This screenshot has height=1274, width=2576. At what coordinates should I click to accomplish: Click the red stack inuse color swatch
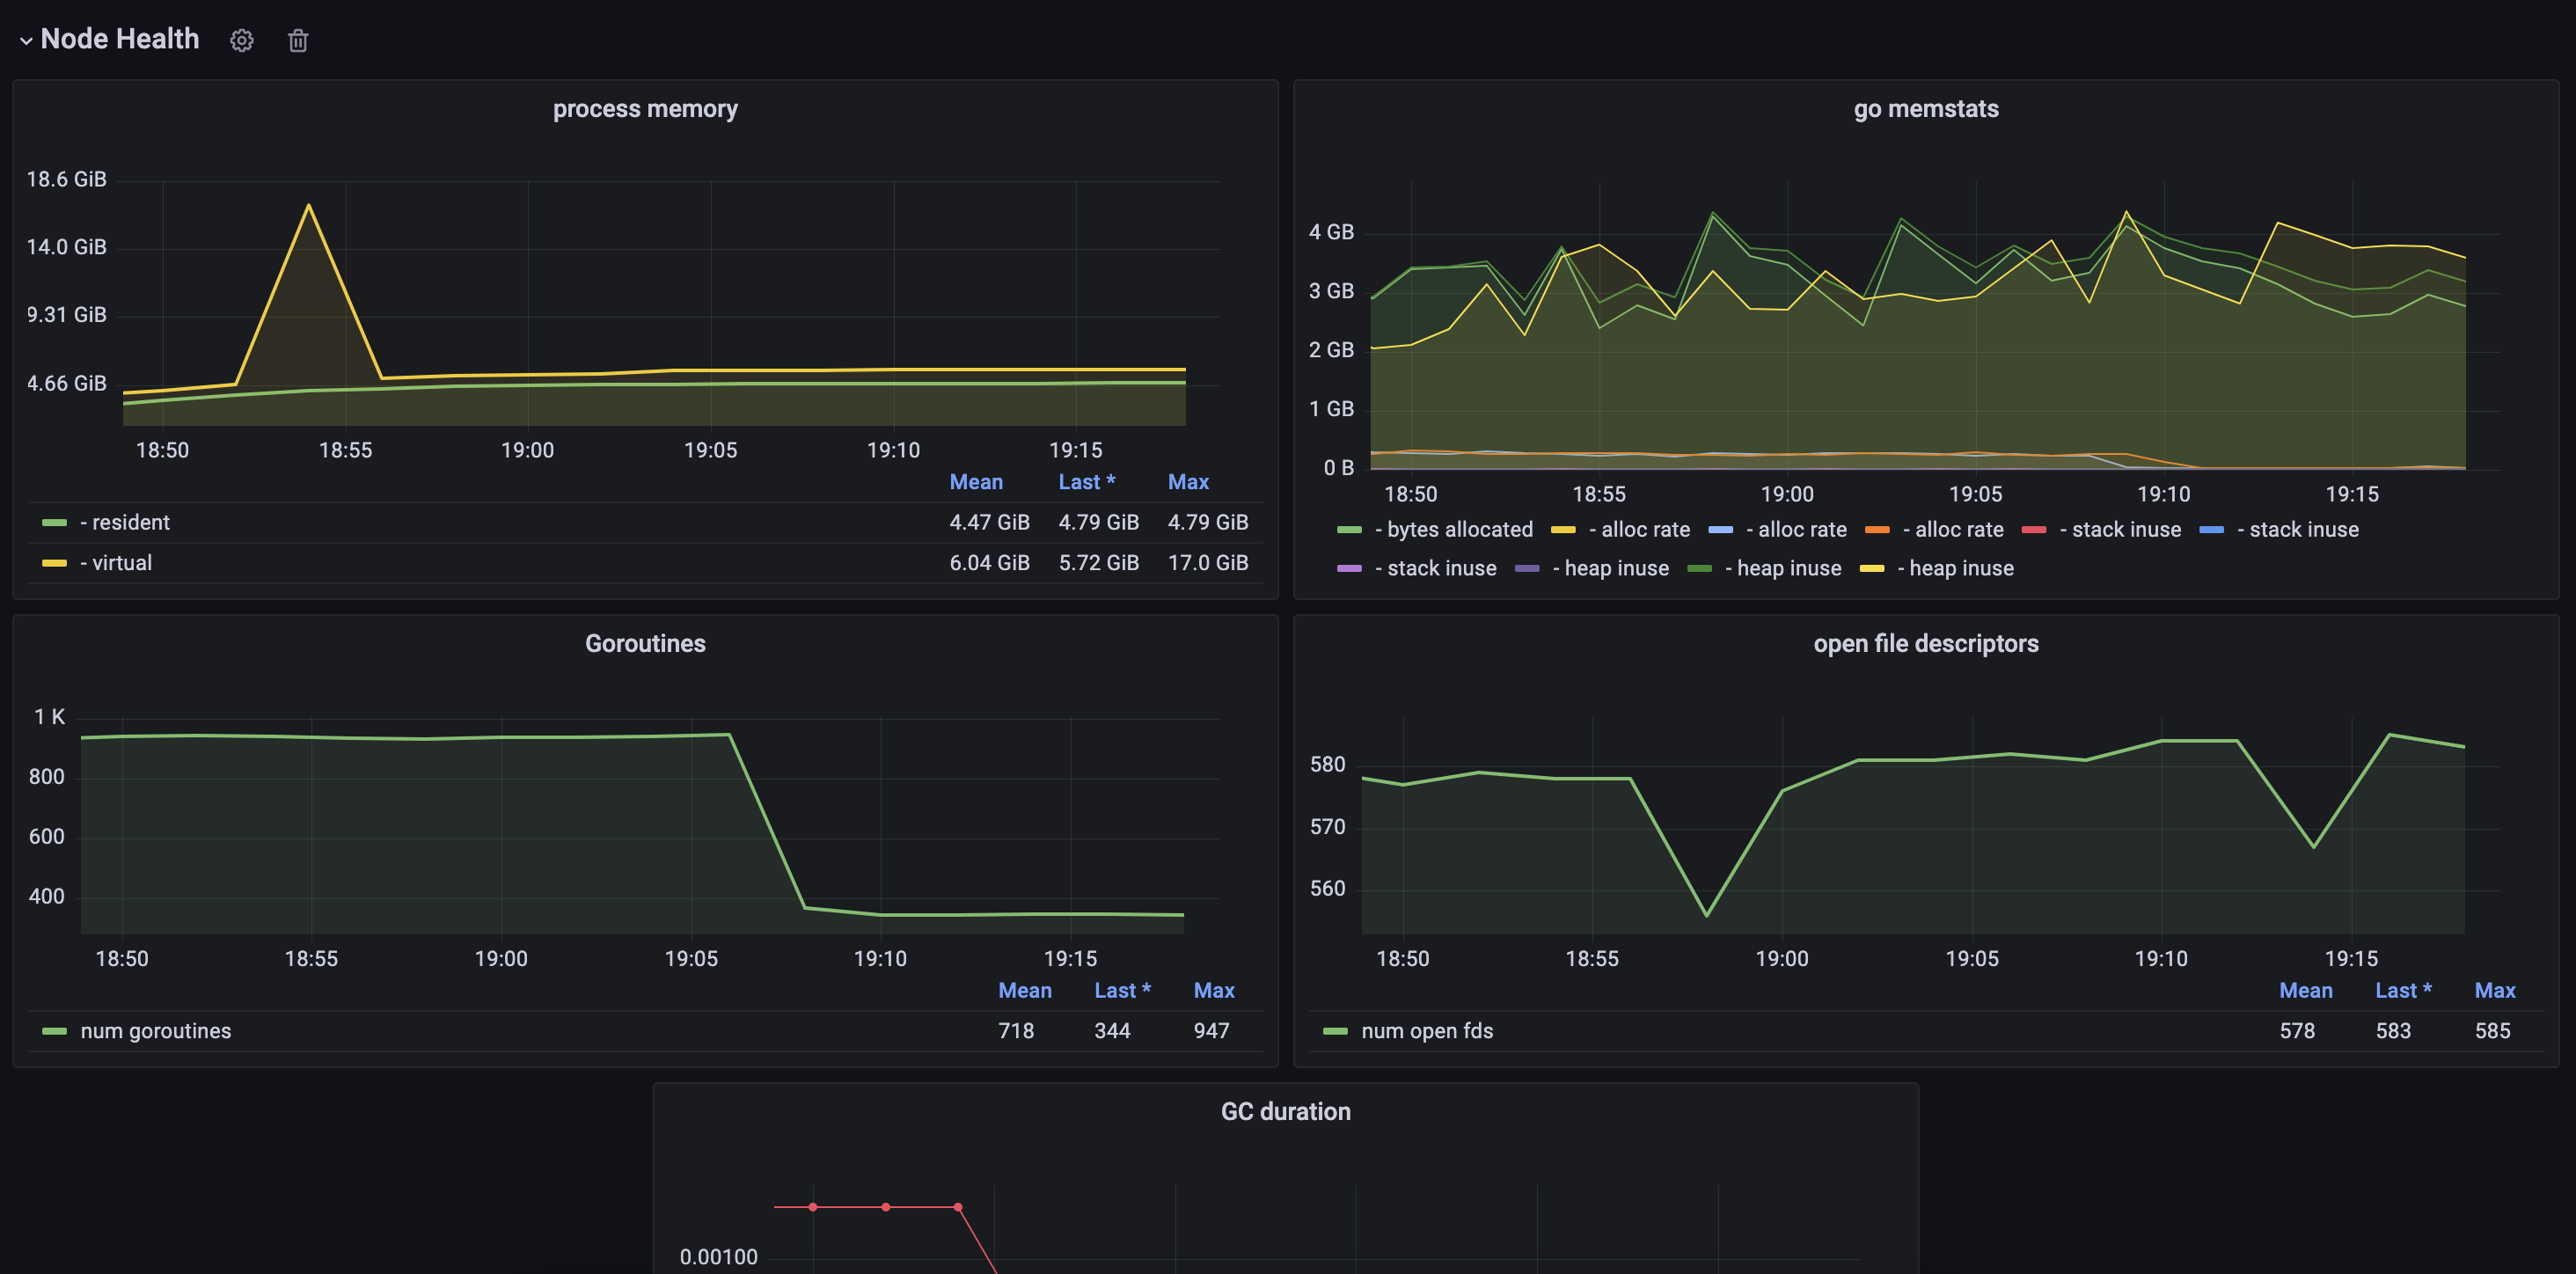pyautogui.click(x=2033, y=530)
